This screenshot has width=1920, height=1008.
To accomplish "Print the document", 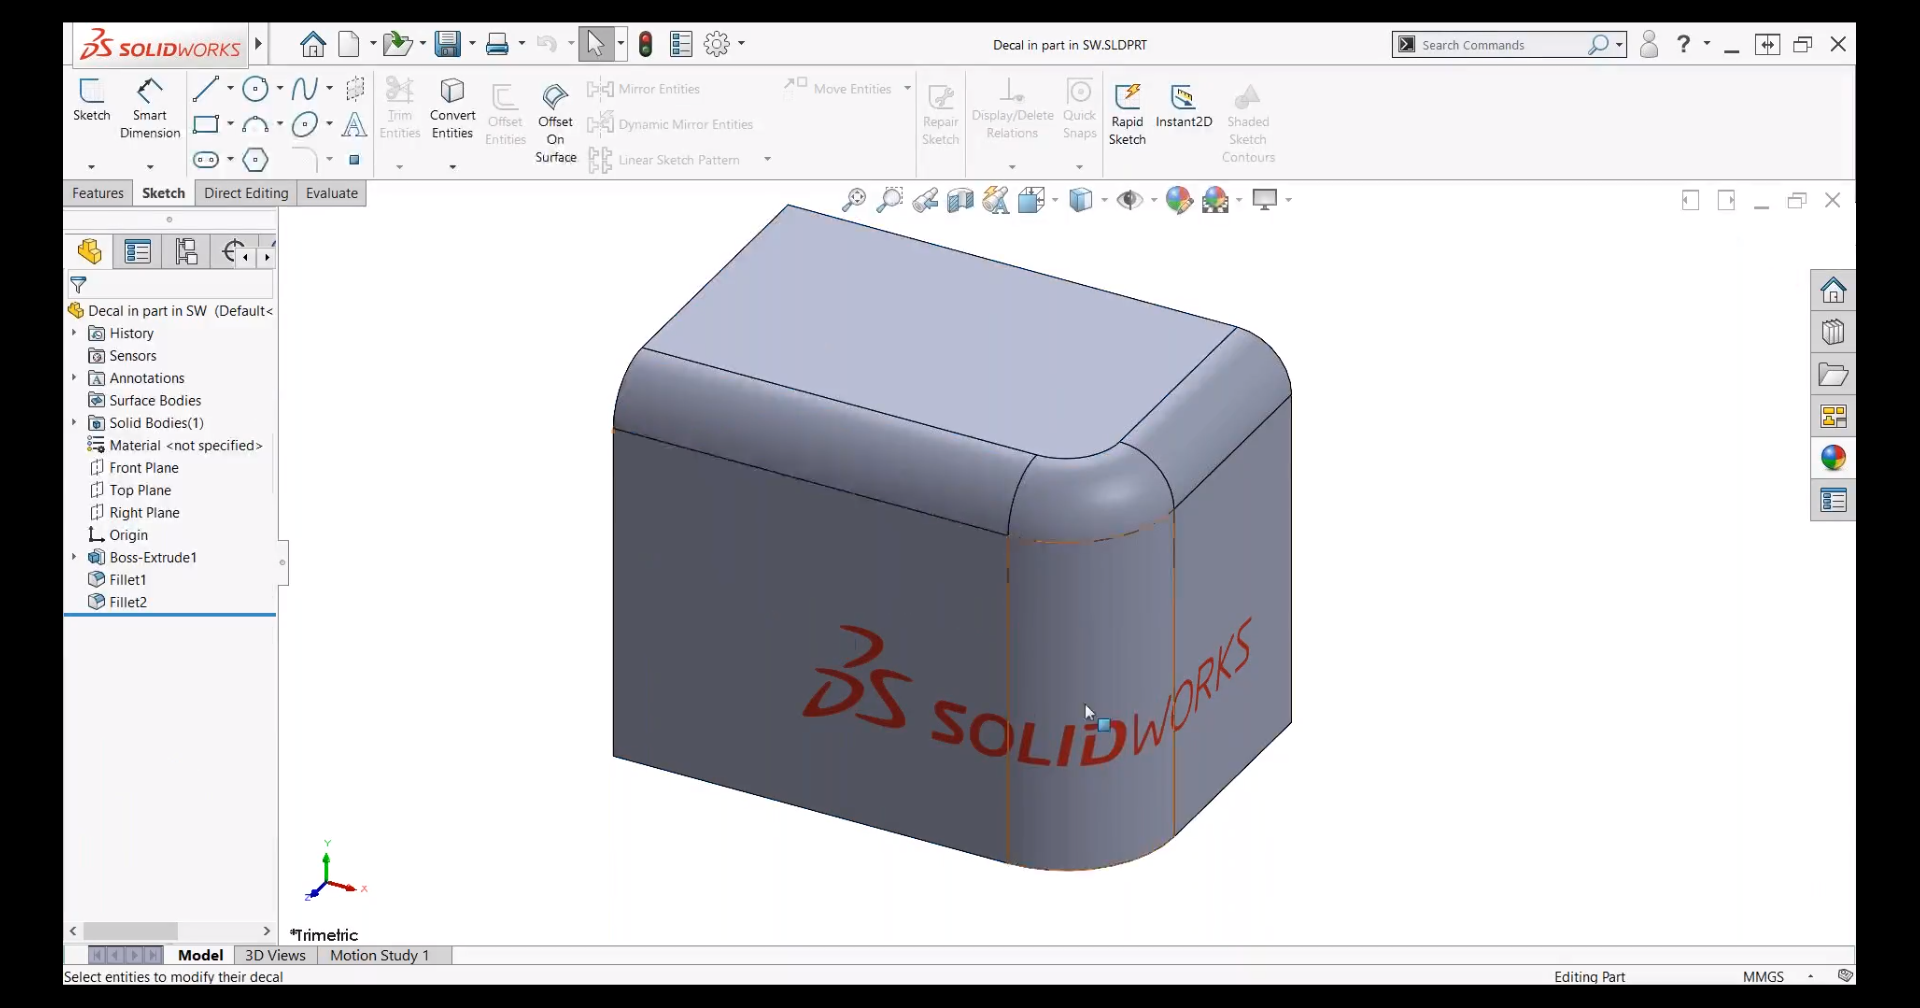I will tap(498, 44).
